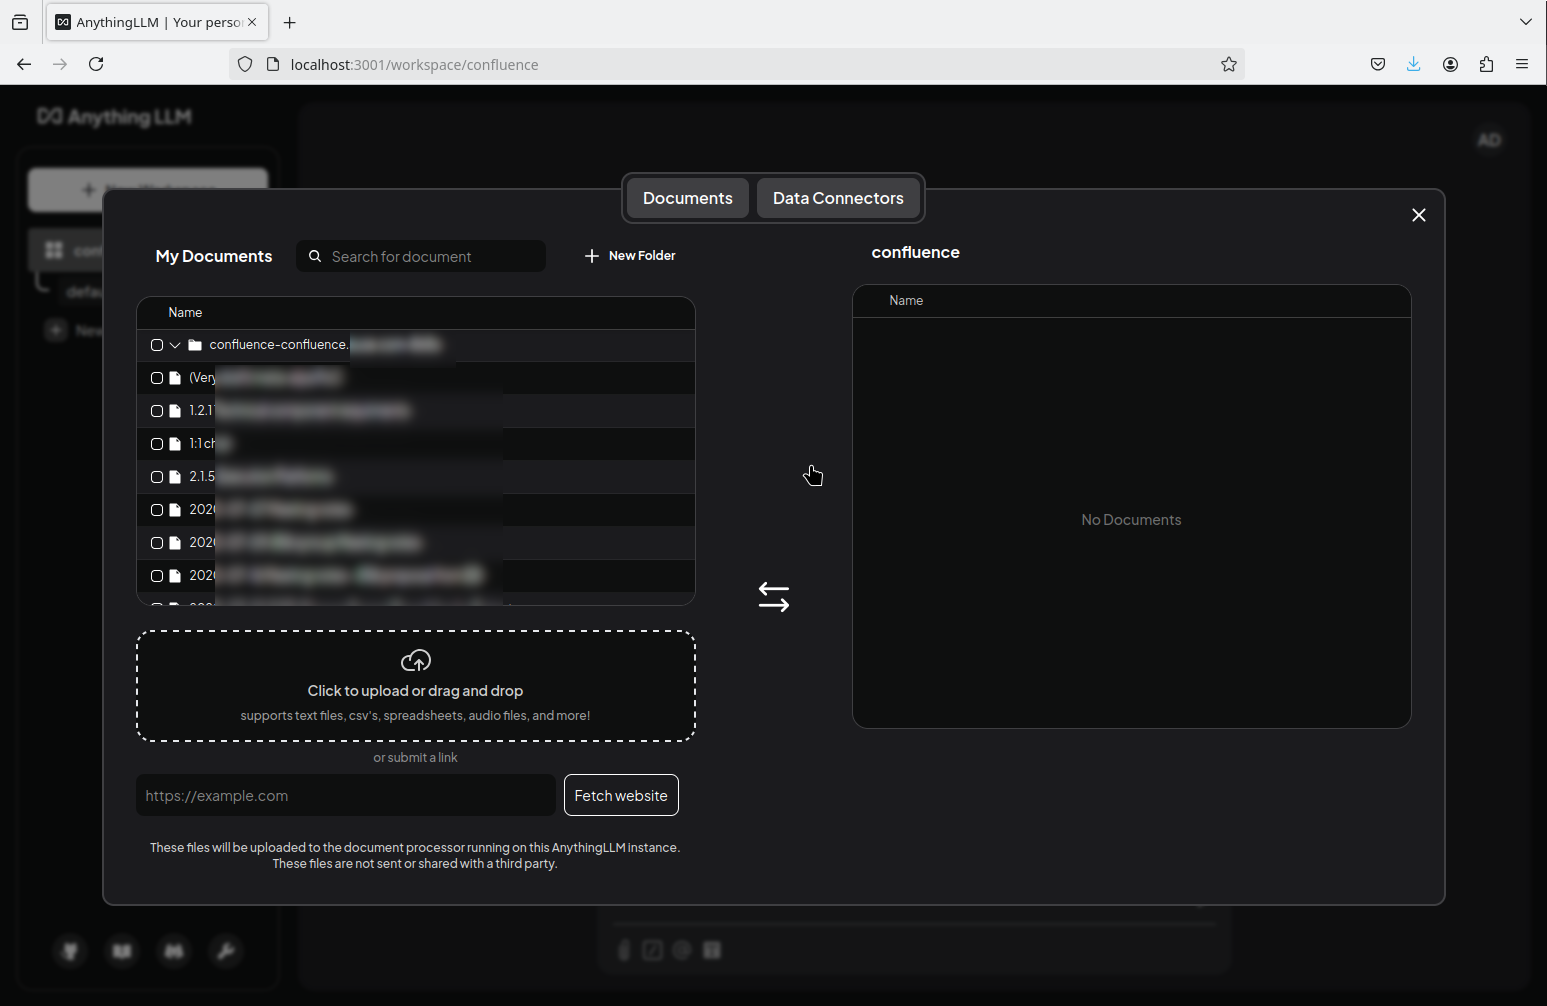The height and width of the screenshot is (1006, 1547).
Task: Click the Search for document field
Action: (x=421, y=256)
